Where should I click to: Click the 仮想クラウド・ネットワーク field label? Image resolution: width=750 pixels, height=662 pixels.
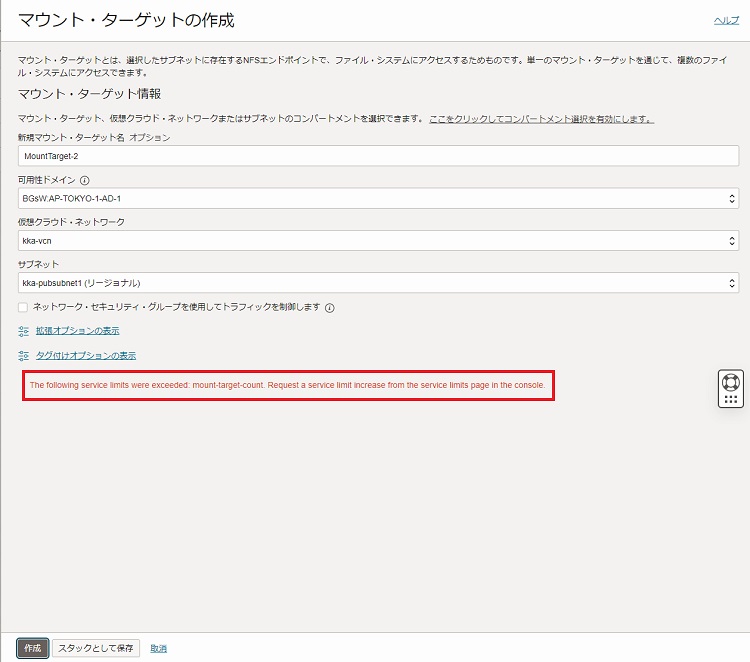coord(71,222)
